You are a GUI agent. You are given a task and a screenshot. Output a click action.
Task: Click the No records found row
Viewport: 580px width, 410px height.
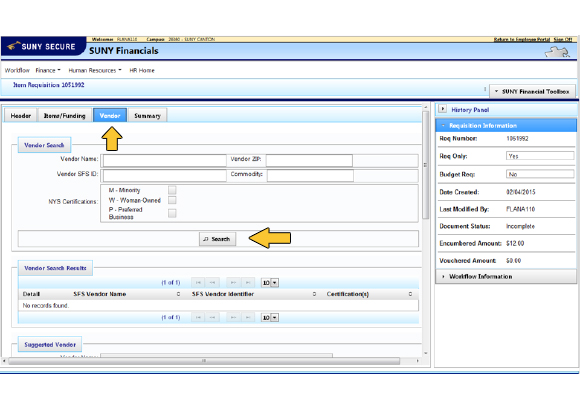[x=218, y=305]
